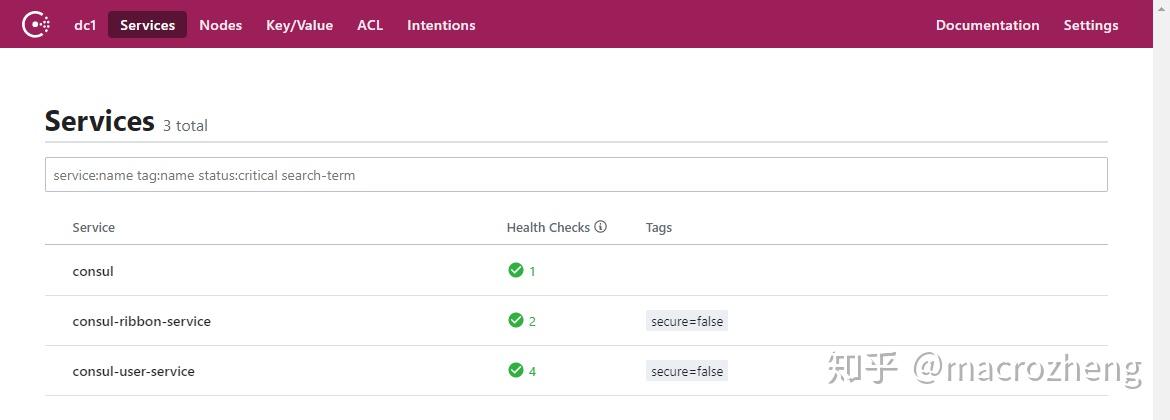
Task: Click secure=false tag on consul-user-service
Action: (x=687, y=371)
